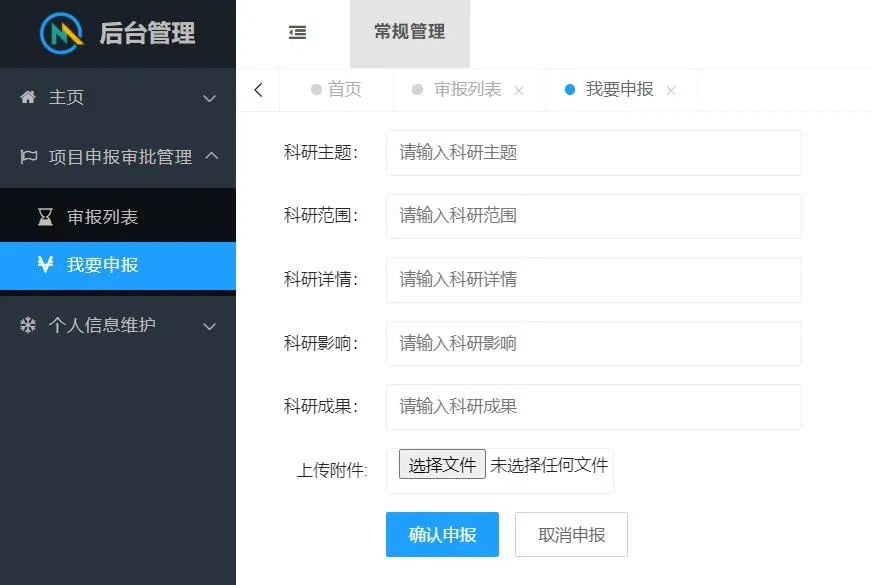This screenshot has height=585, width=873.
Task: Click the 科研影响 label
Action: [321, 343]
